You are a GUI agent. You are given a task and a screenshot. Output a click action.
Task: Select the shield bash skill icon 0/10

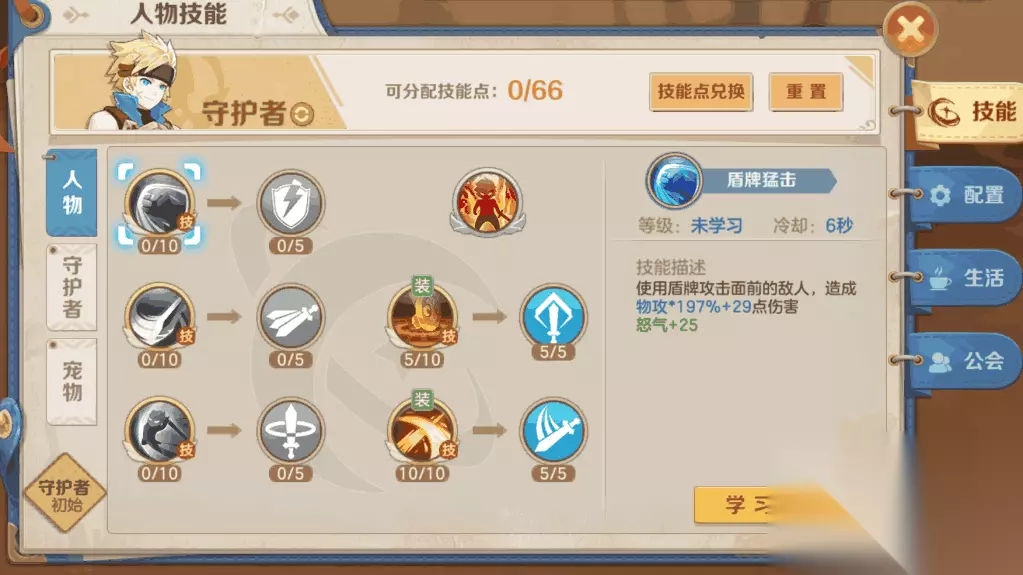click(x=160, y=204)
